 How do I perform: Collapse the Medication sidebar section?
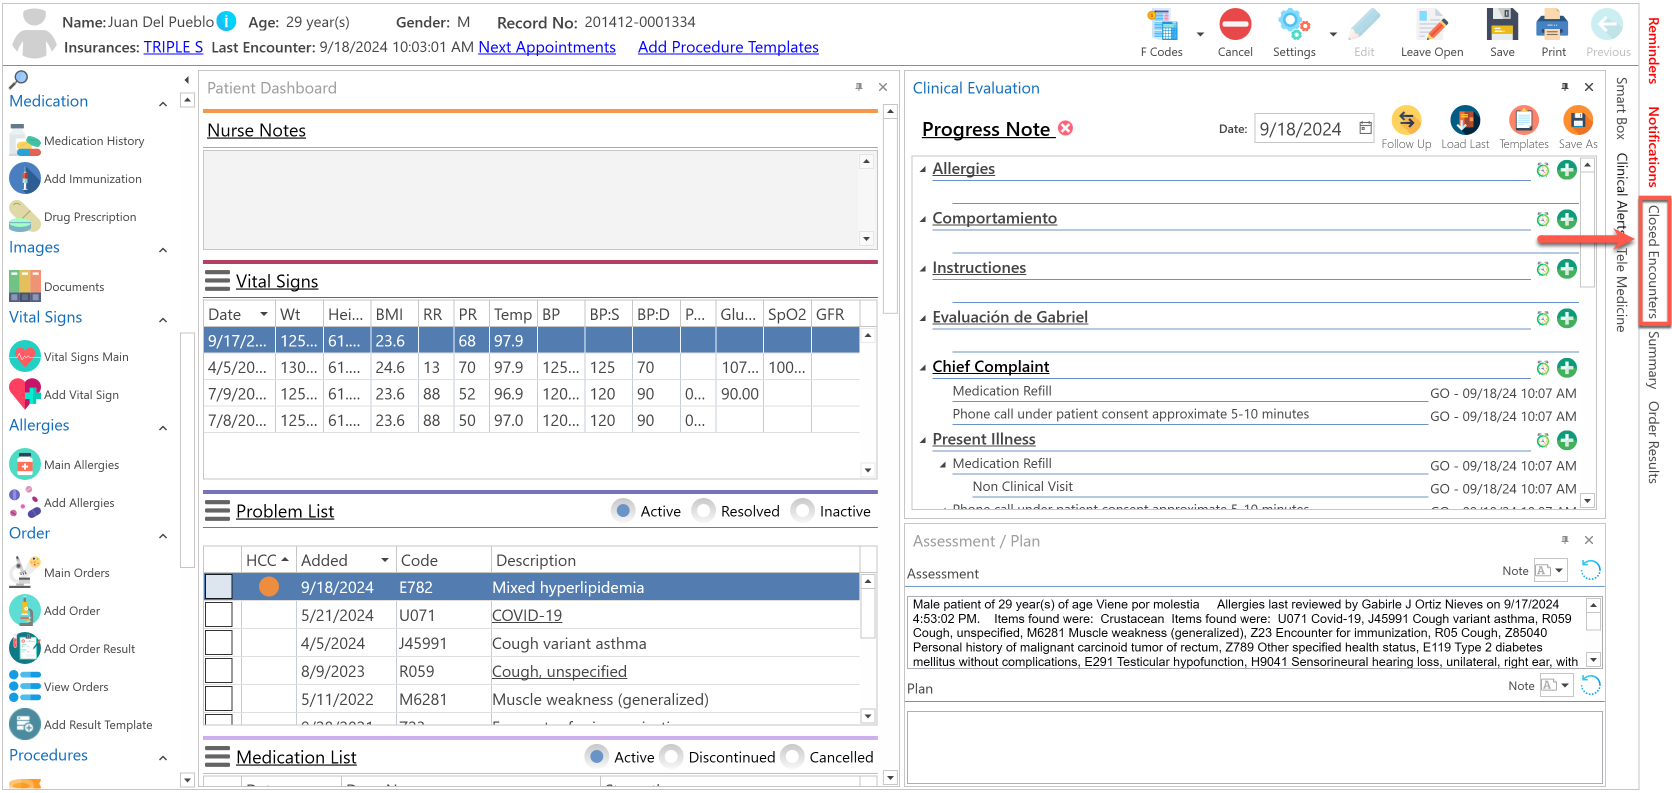(x=163, y=104)
